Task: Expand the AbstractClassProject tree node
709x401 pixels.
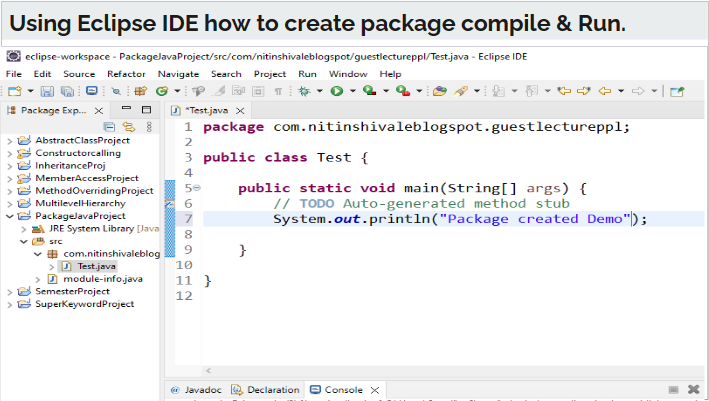Action: (9, 141)
